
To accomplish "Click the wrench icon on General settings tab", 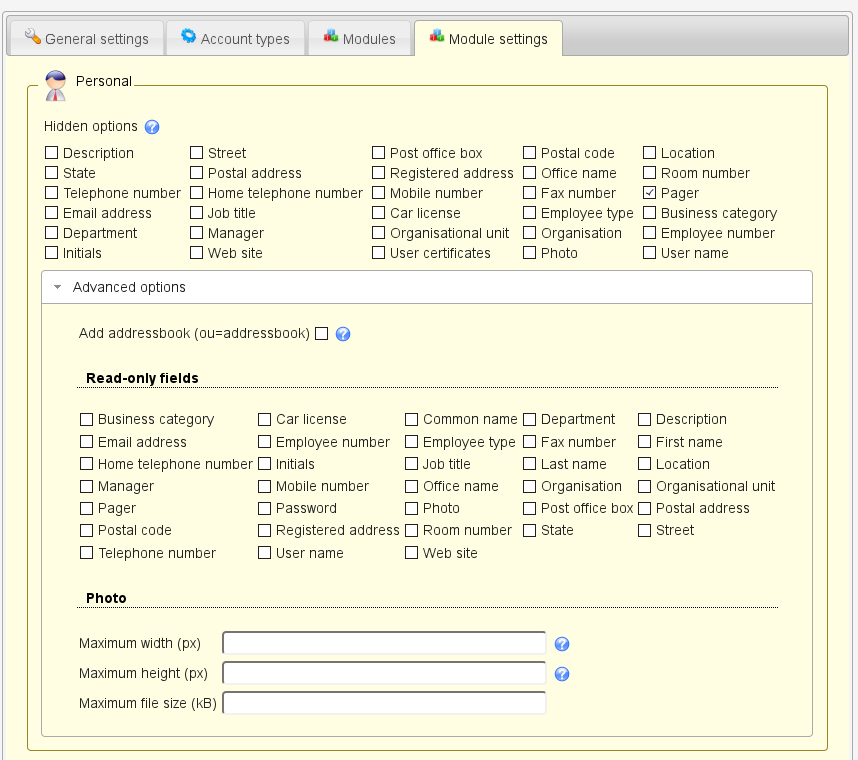I will click(x=32, y=37).
